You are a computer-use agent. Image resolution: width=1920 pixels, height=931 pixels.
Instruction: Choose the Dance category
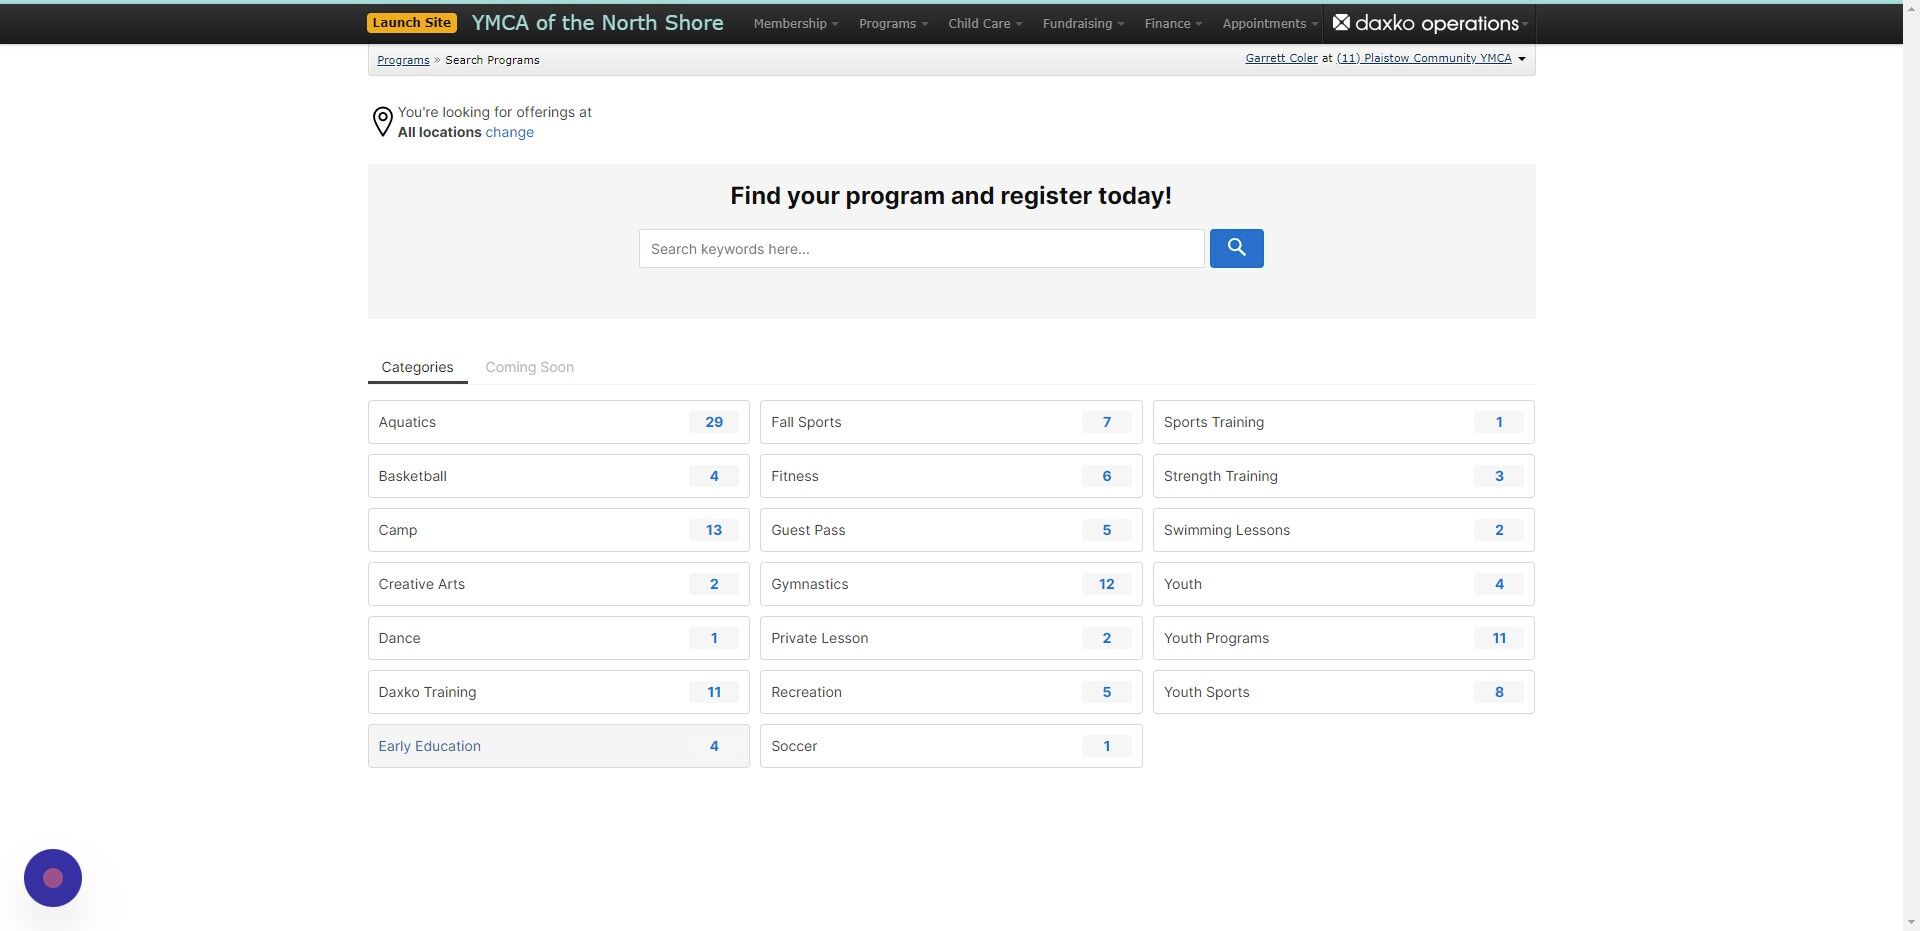click(558, 638)
